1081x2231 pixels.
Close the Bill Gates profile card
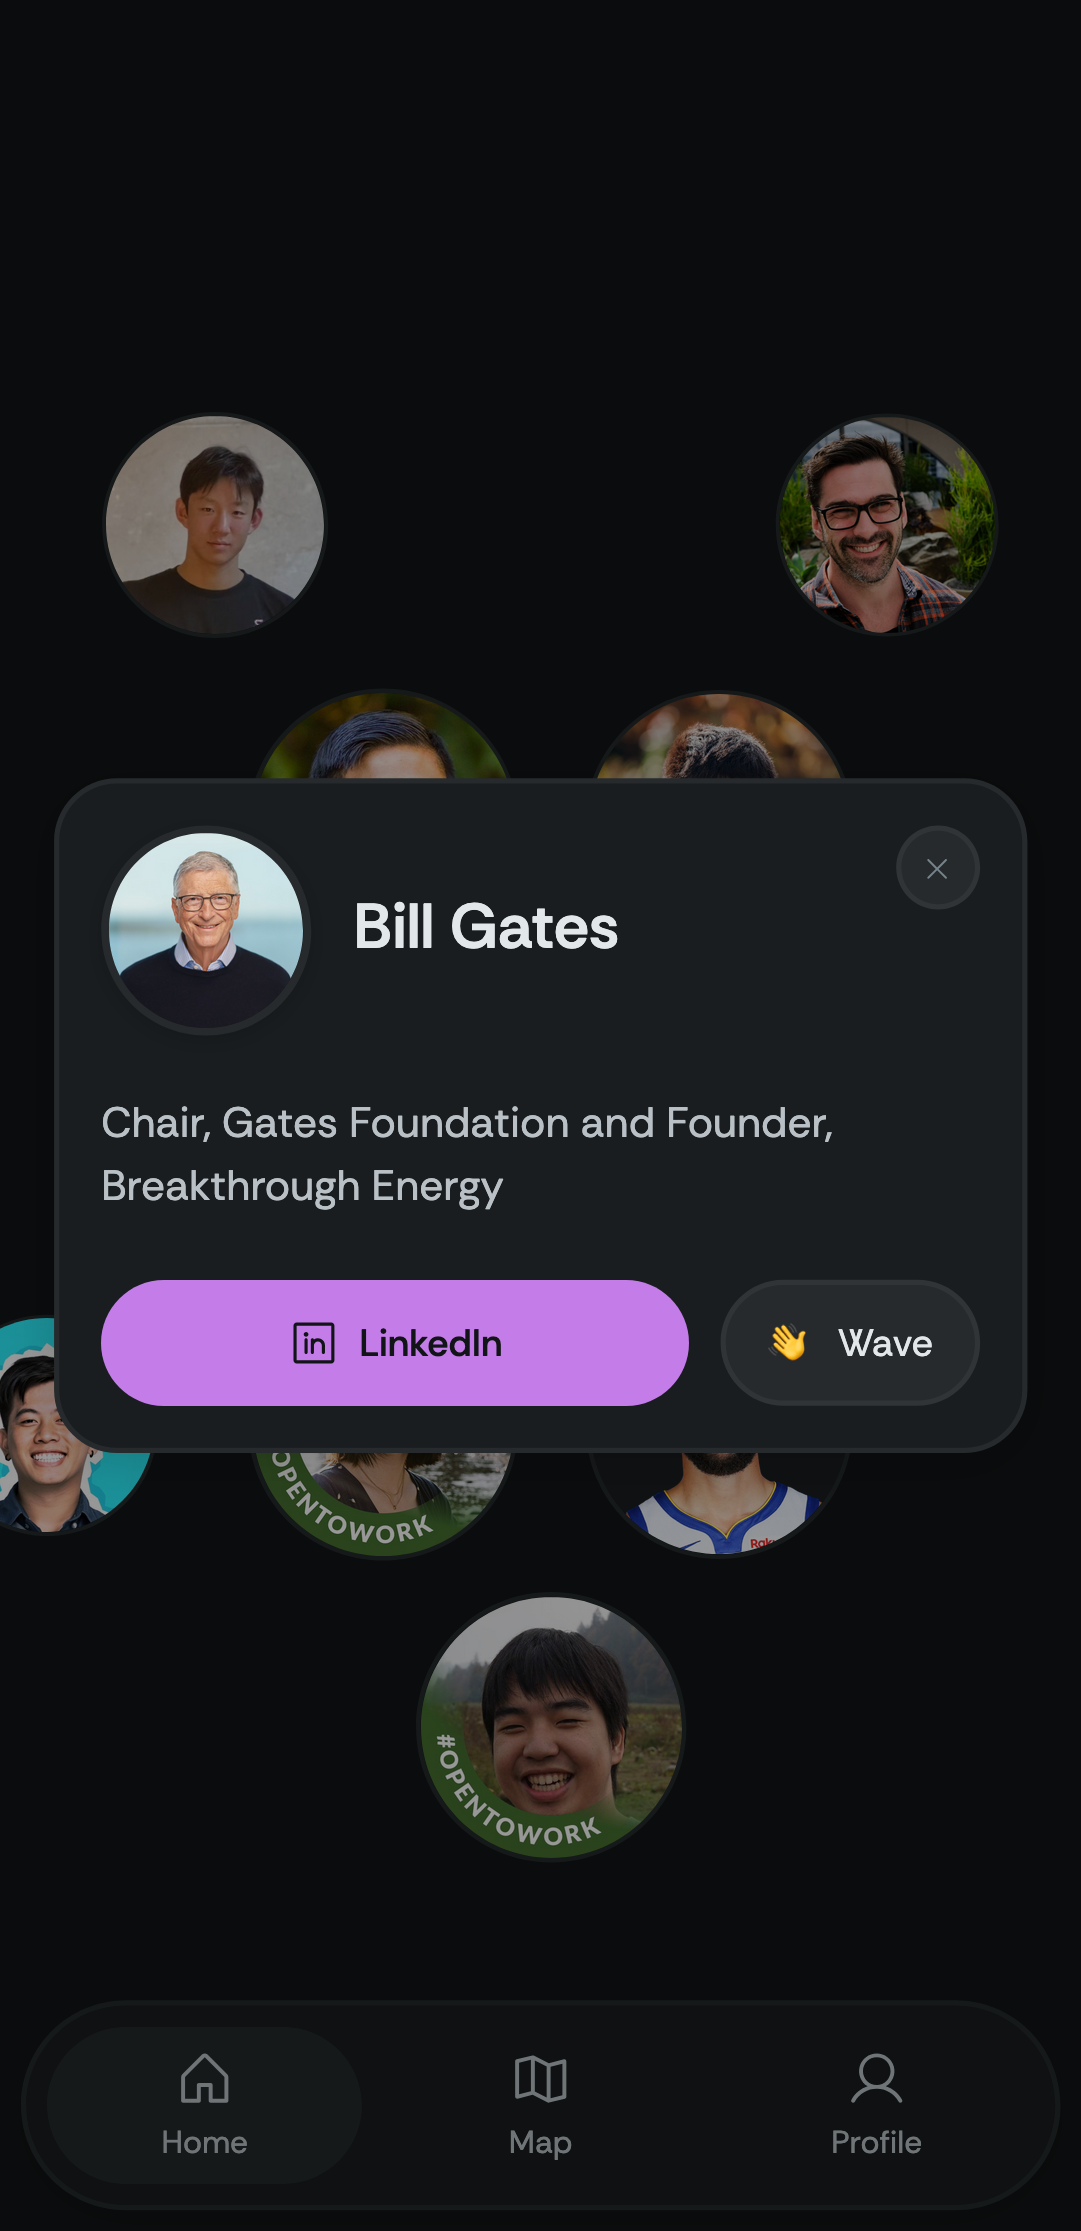click(937, 868)
